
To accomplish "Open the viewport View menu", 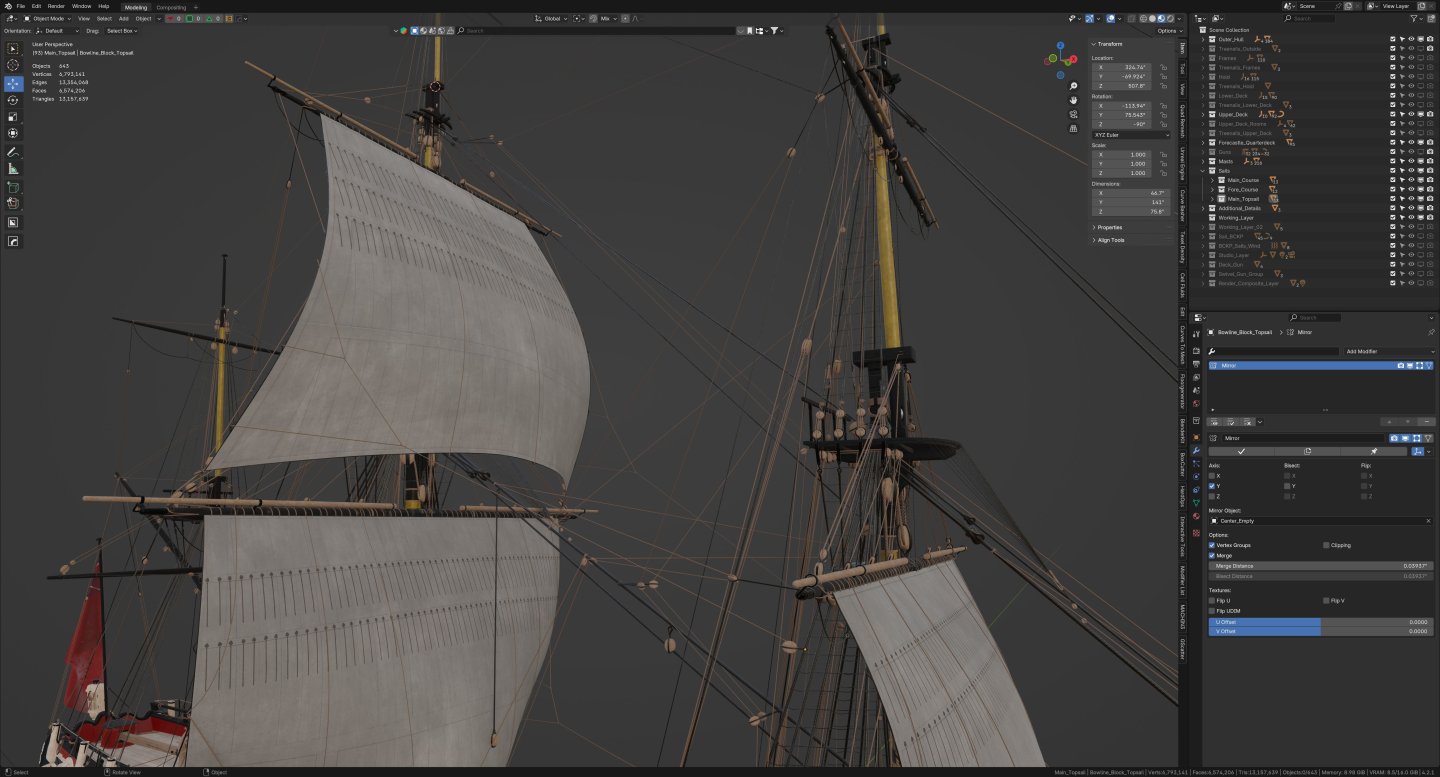I will [84, 18].
